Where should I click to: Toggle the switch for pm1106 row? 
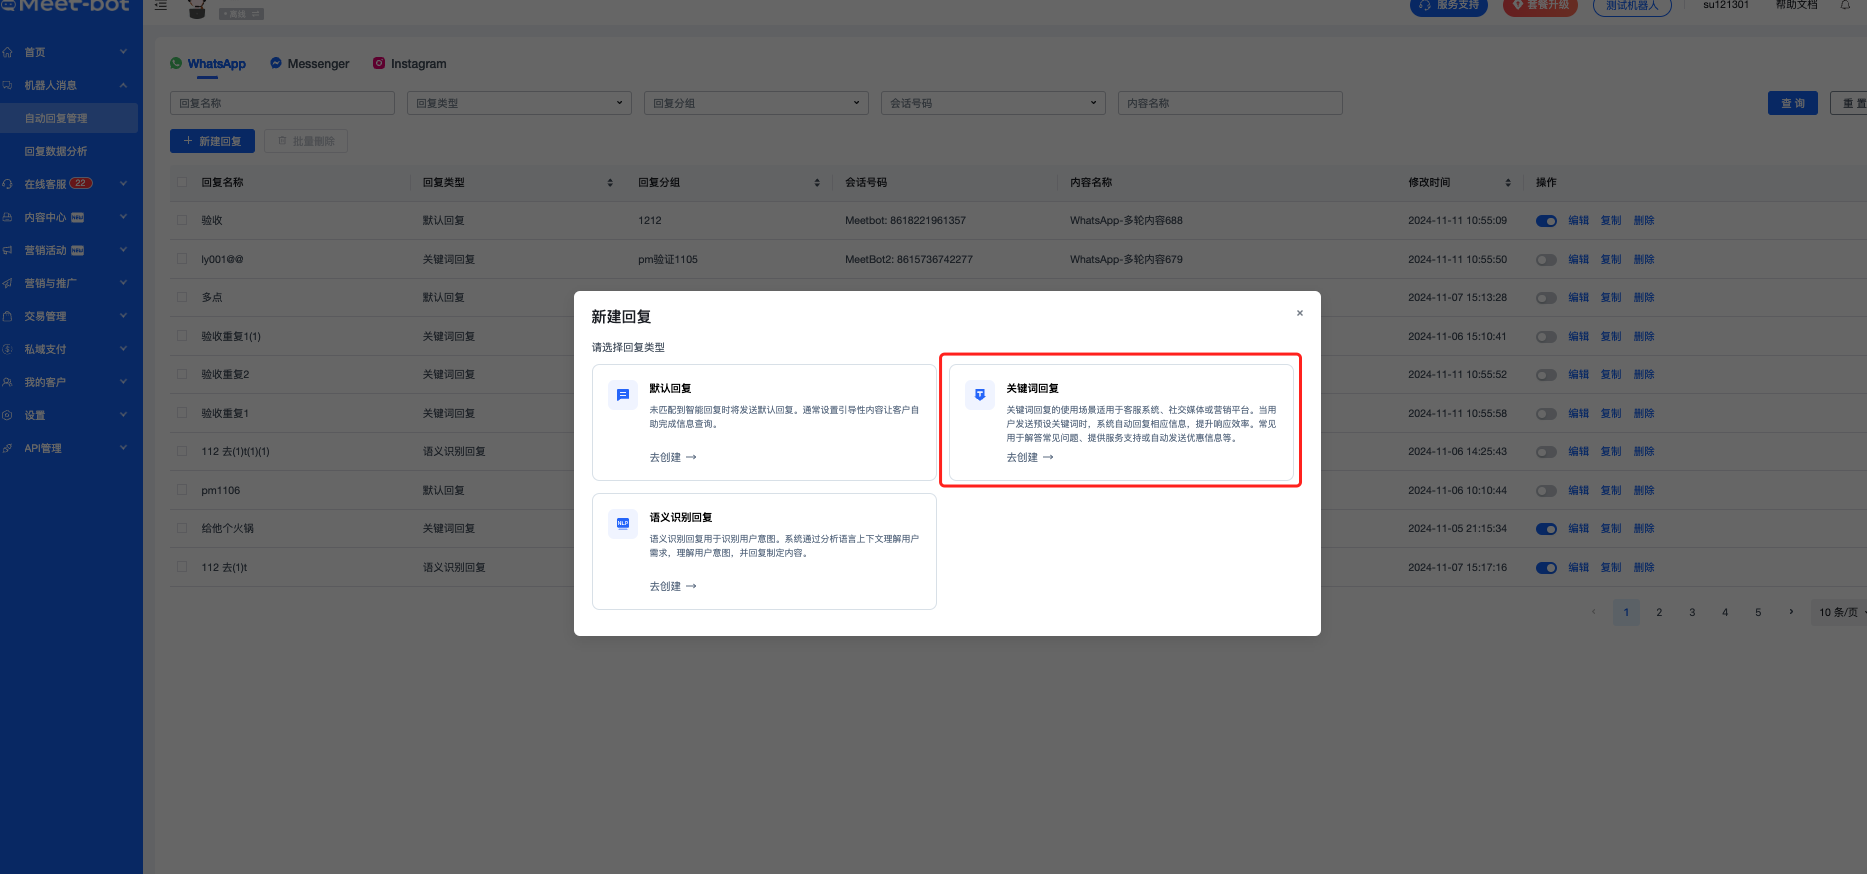pyautogui.click(x=1546, y=491)
